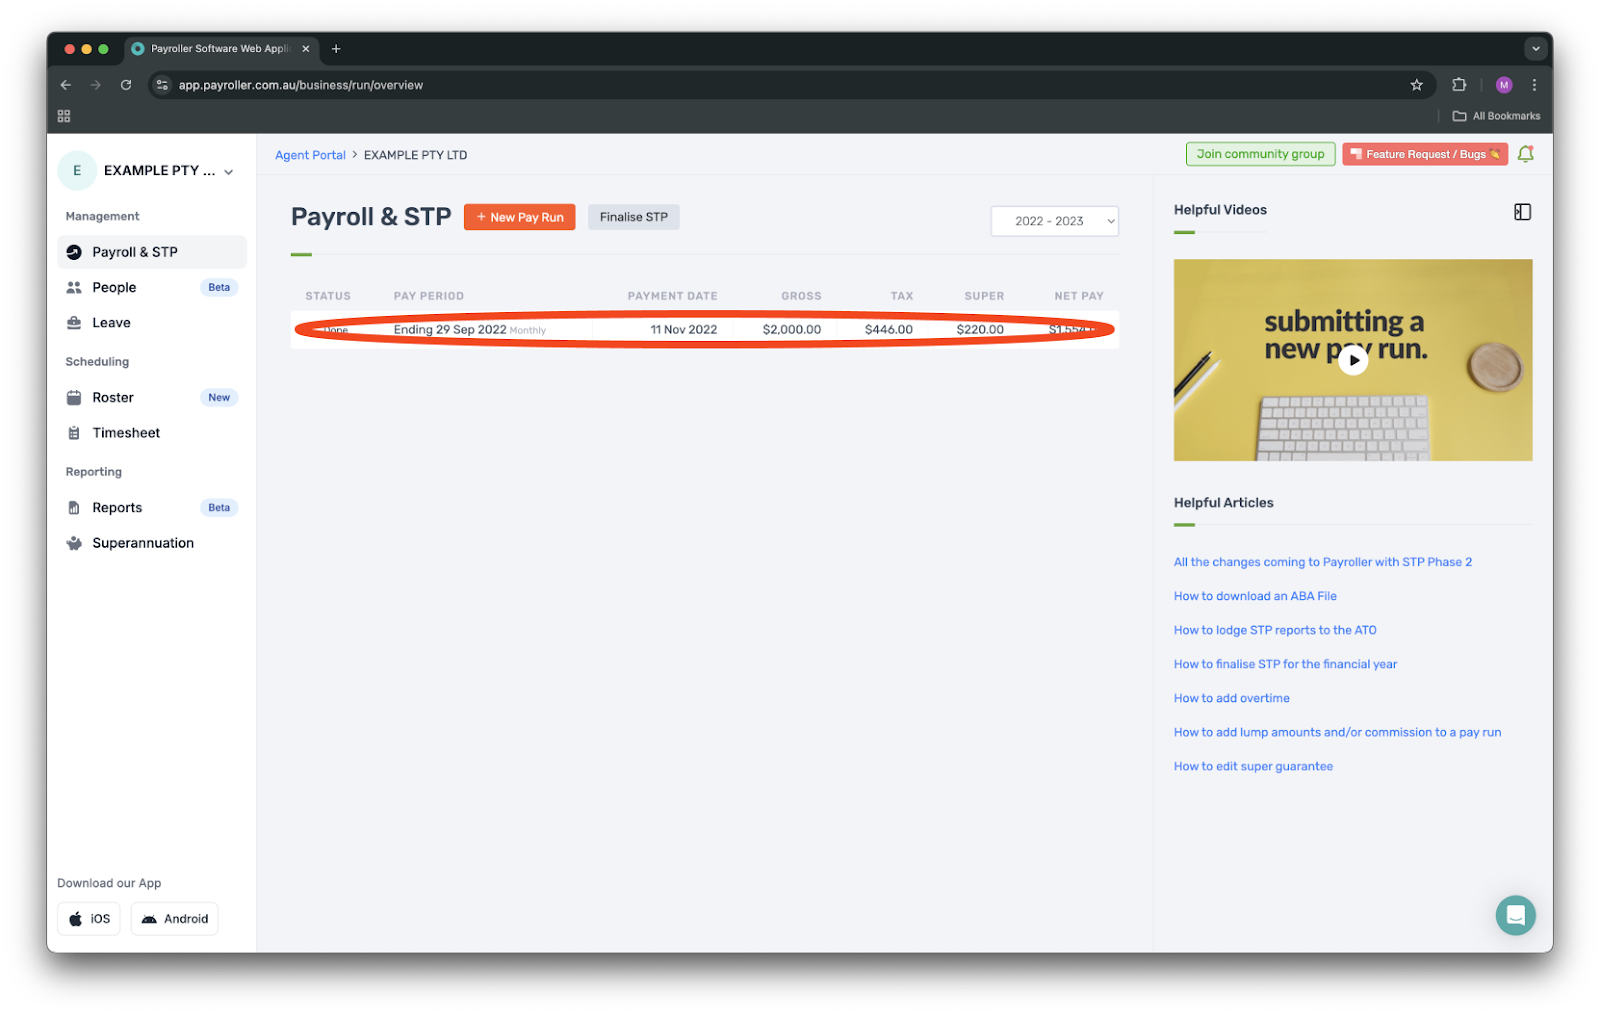Open browser extensions puzzle icon
The image size is (1600, 1015).
[1459, 85]
